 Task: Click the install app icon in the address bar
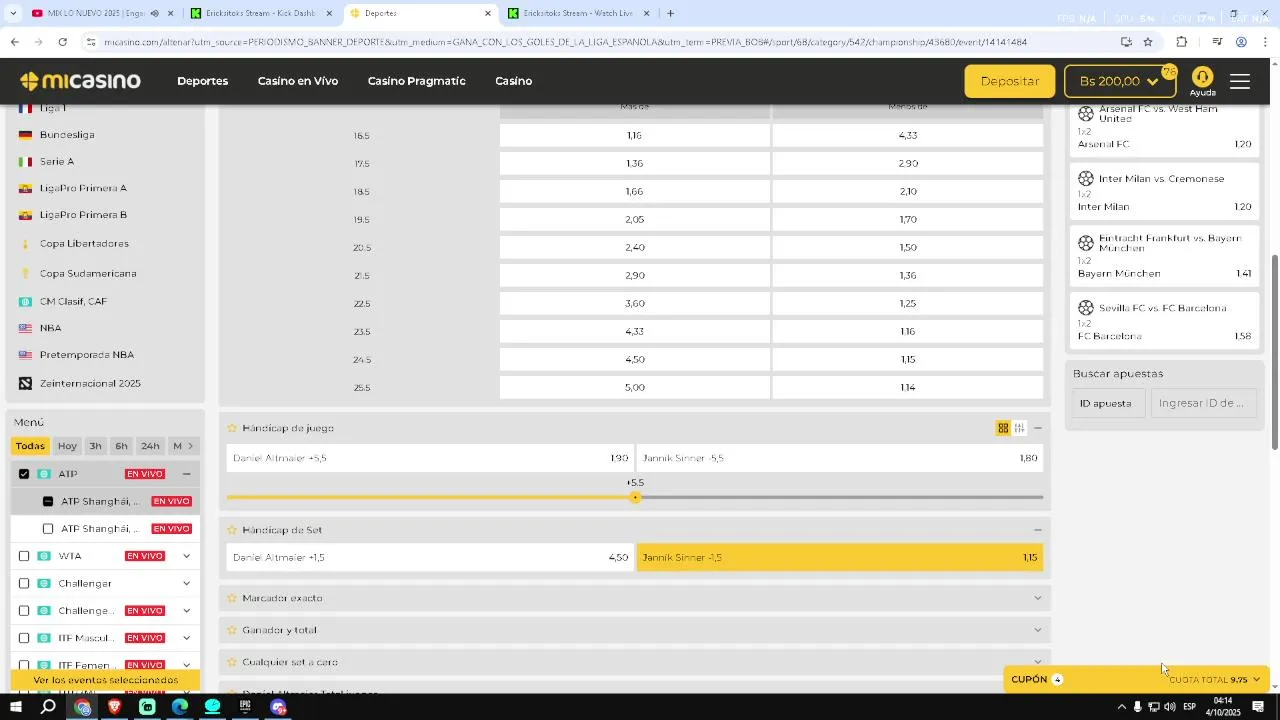tap(1126, 42)
